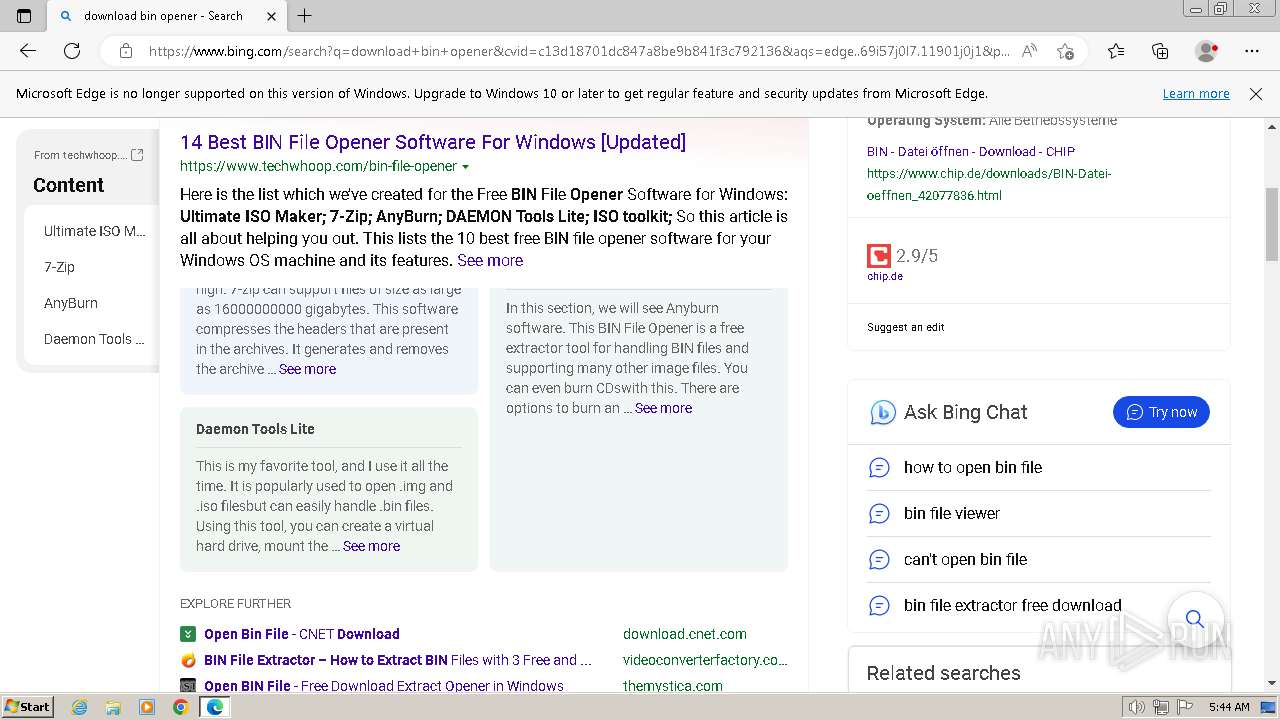This screenshot has width=1280, height=720.
Task: Open Edge Settings and more menu
Action: click(1252, 51)
